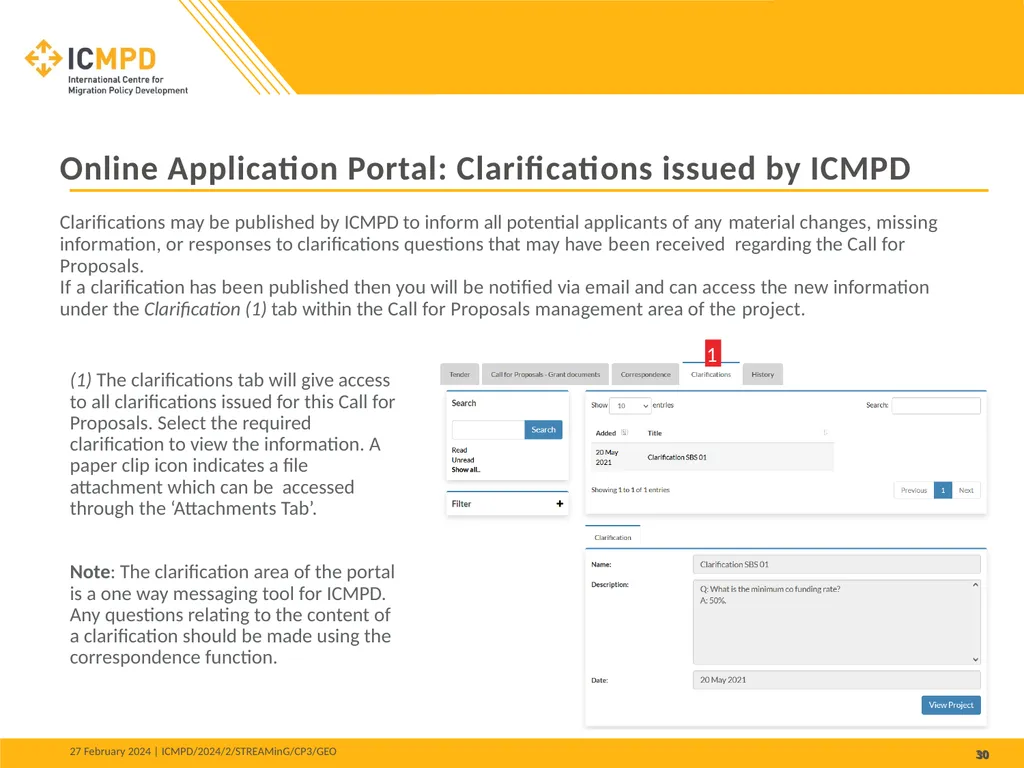This screenshot has width=1024, height=768.
Task: Click the slide number 30
Action: [x=982, y=755]
